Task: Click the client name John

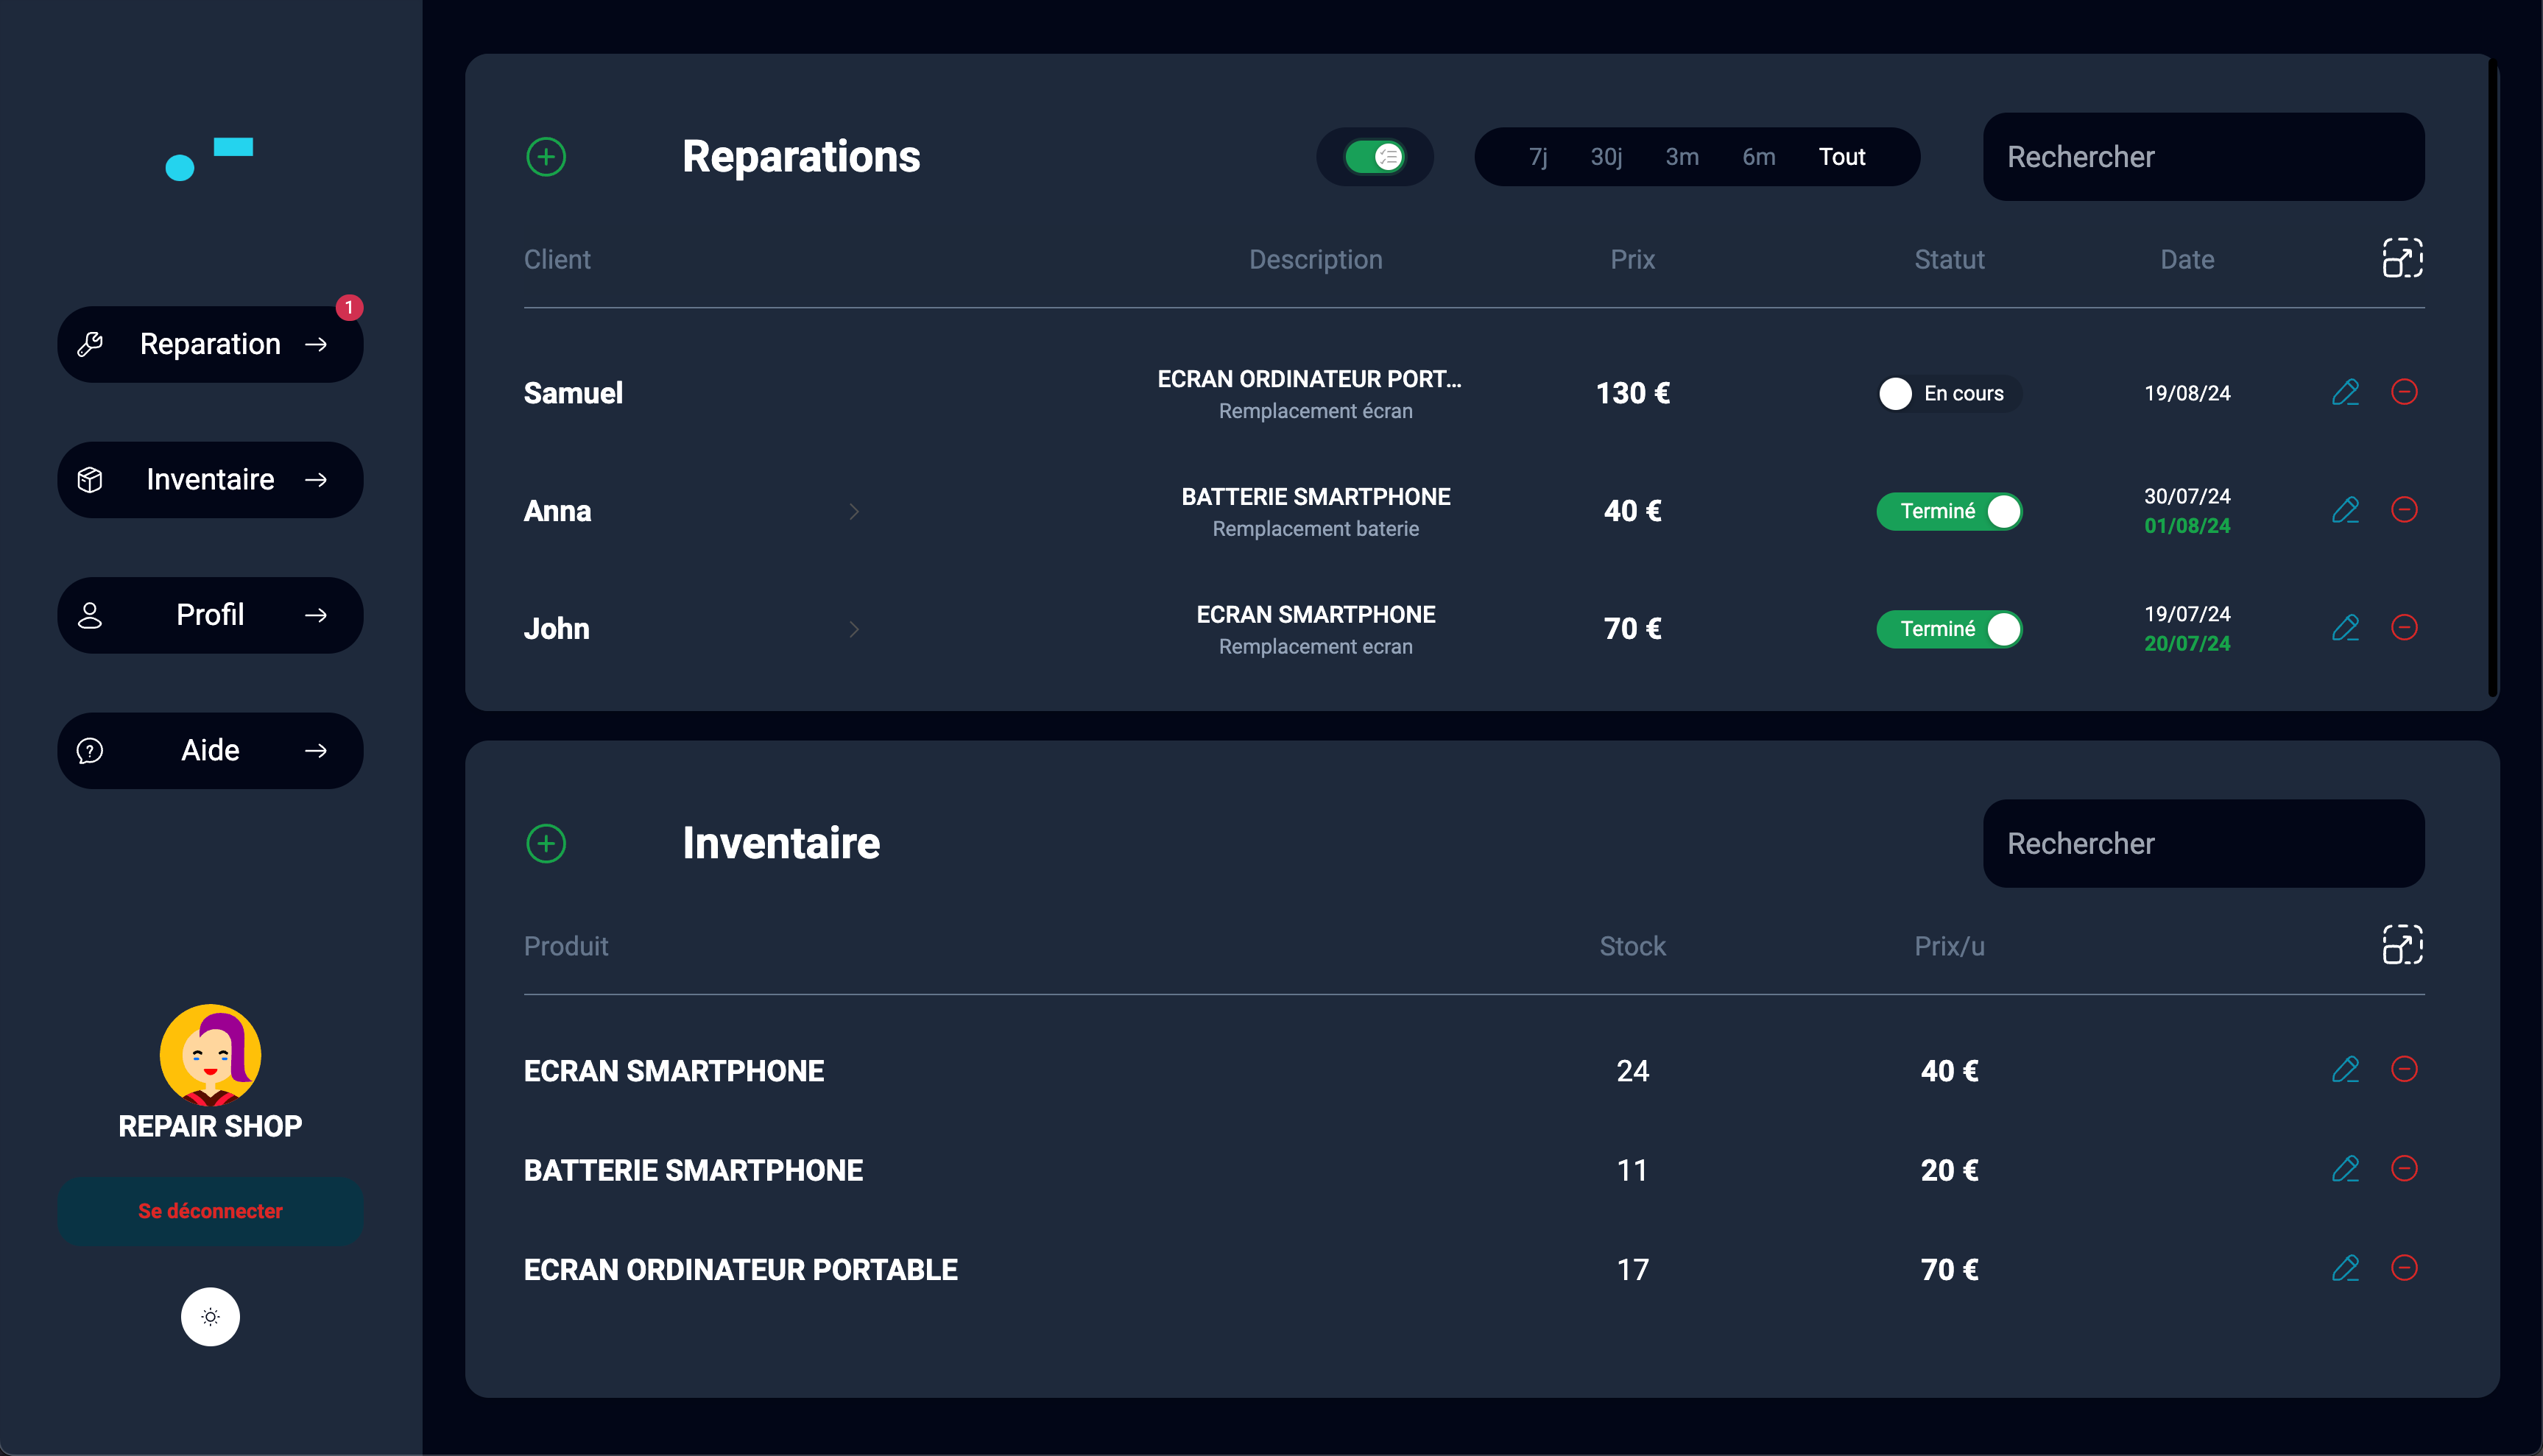Action: 556,629
